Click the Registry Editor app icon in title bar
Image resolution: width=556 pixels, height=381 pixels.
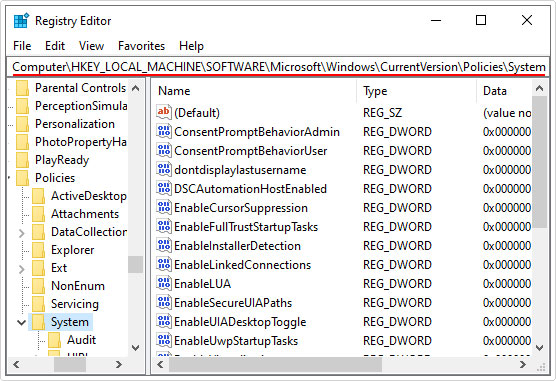21,21
